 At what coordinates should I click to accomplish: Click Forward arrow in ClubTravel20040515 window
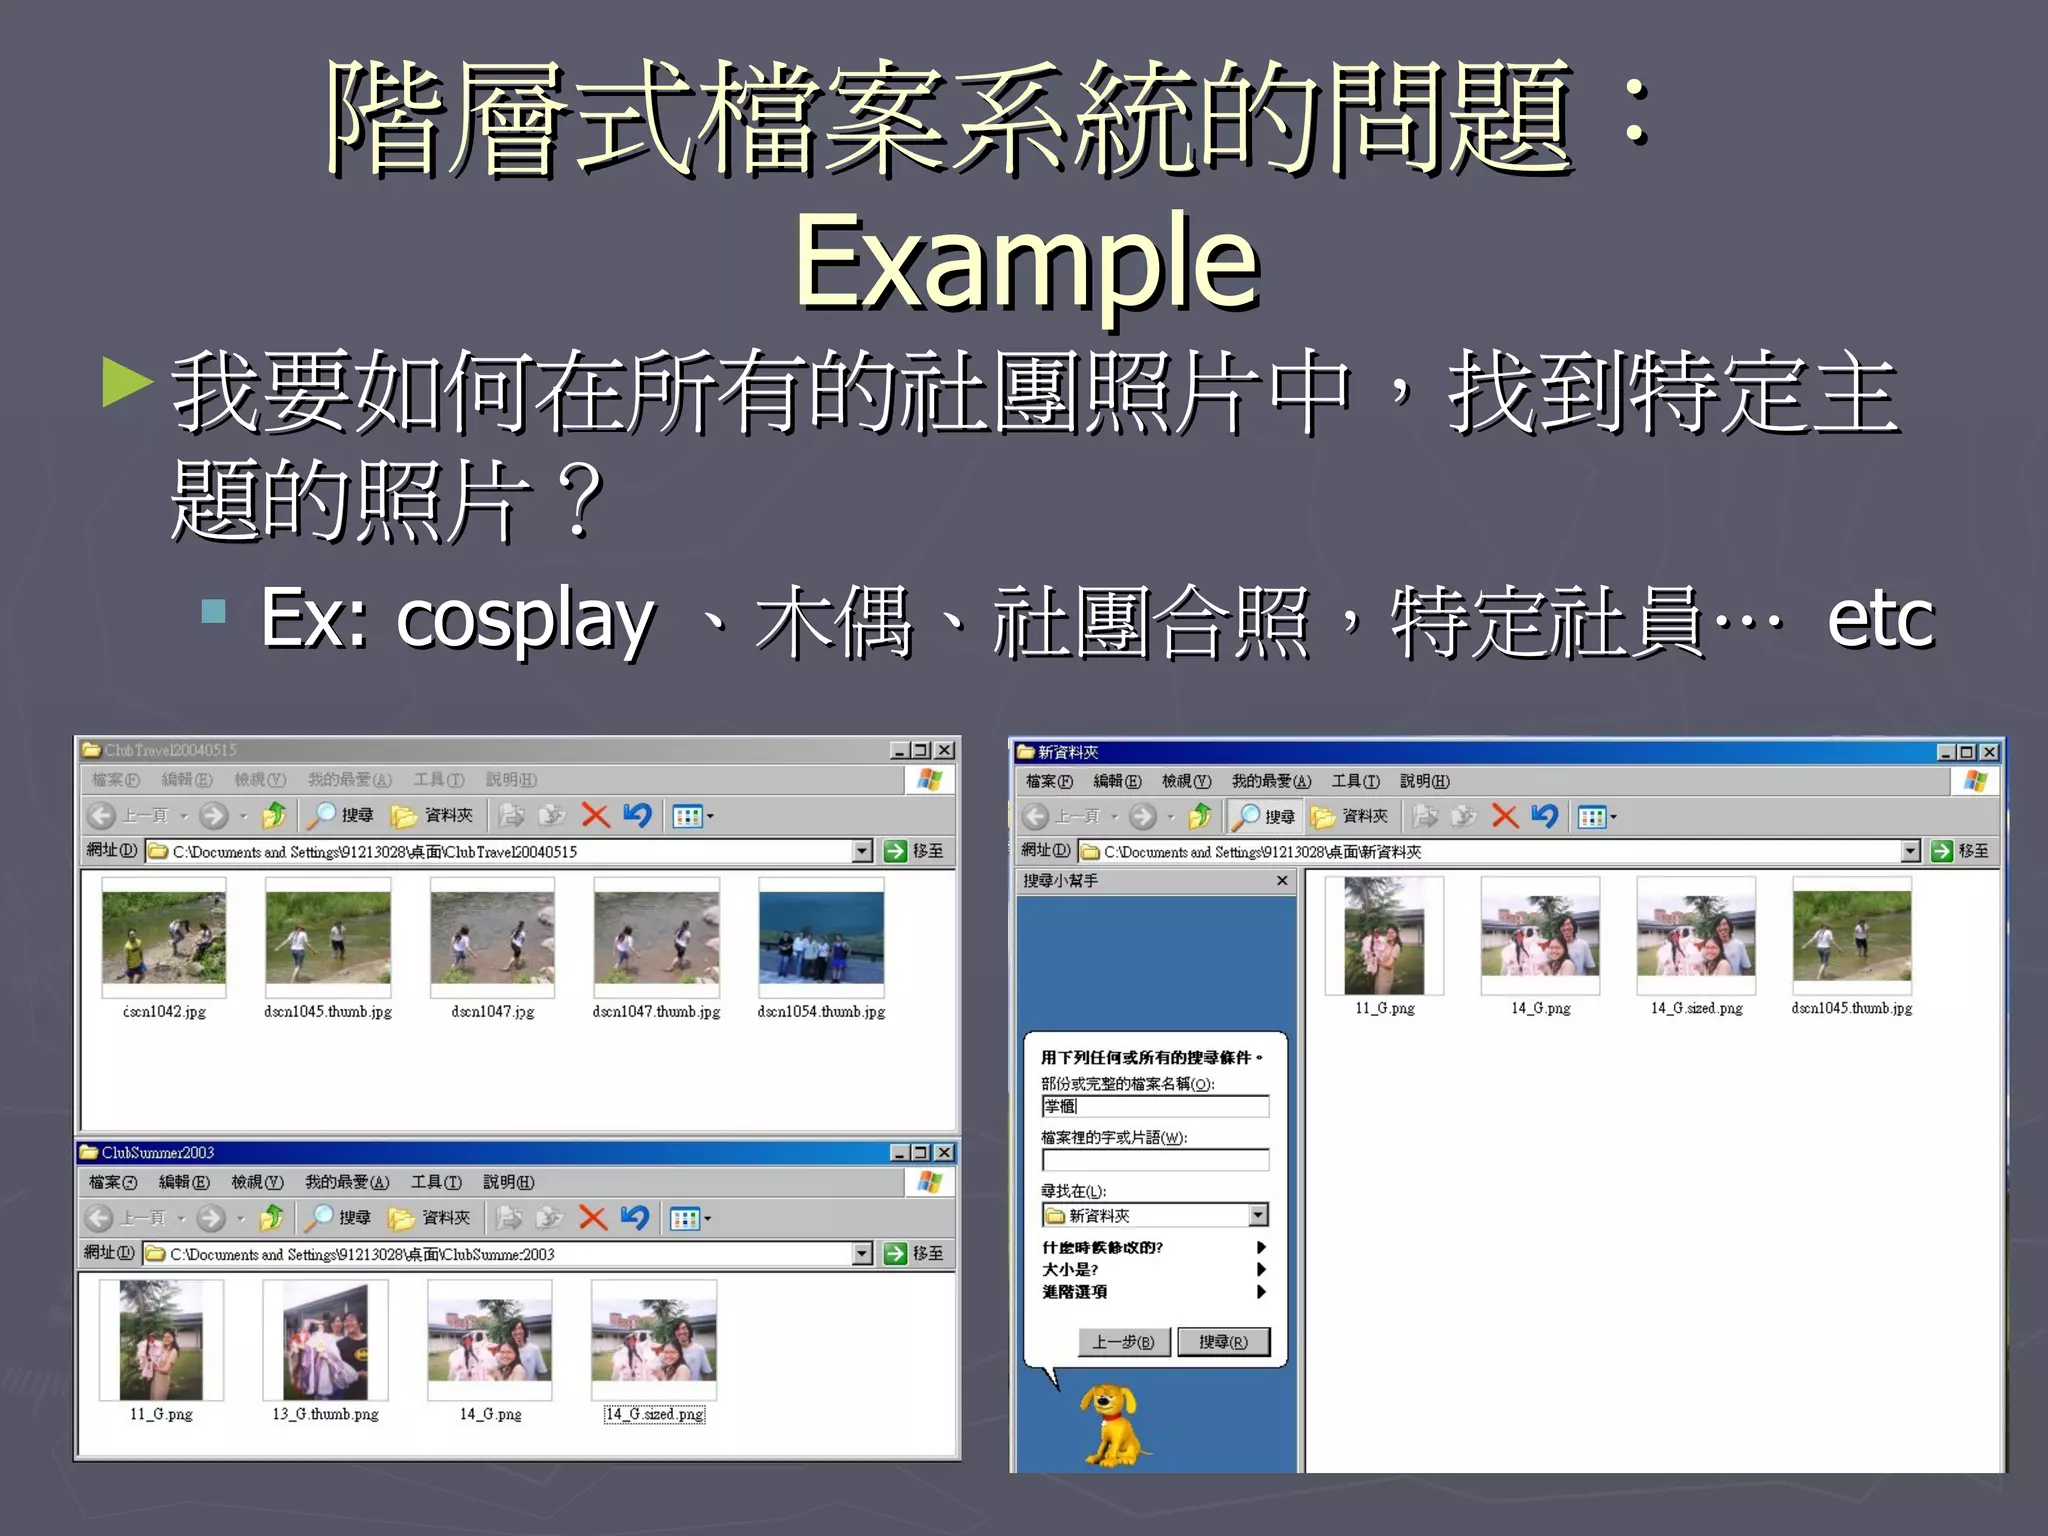213,816
